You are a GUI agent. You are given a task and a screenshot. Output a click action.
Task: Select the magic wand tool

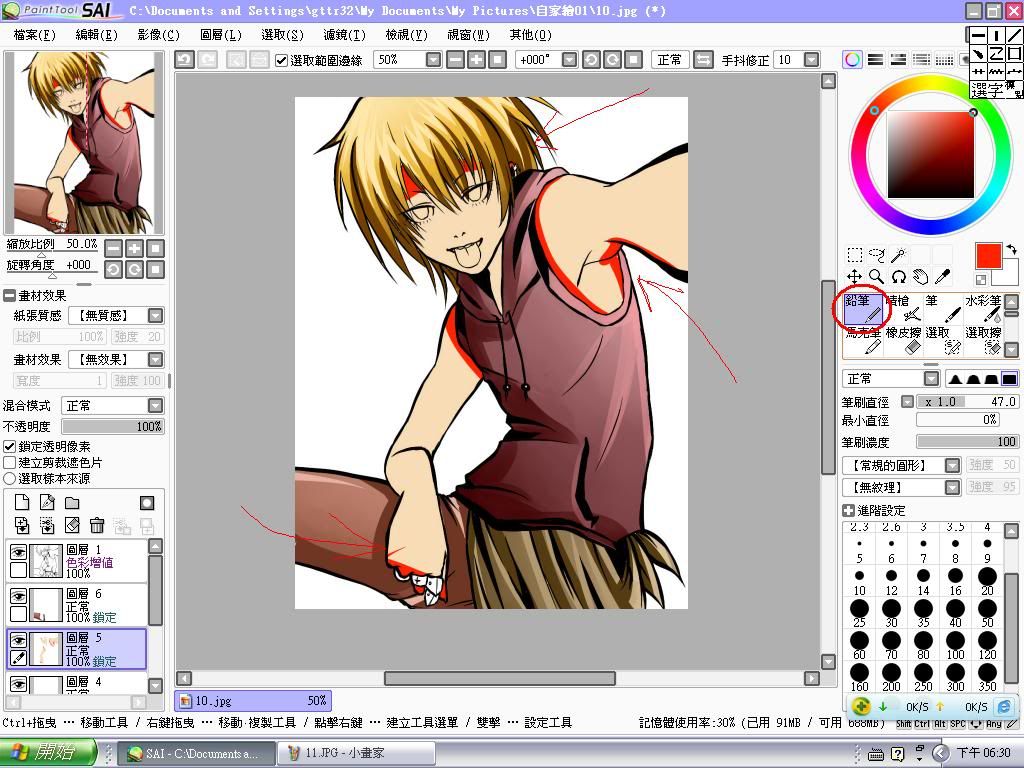(899, 255)
